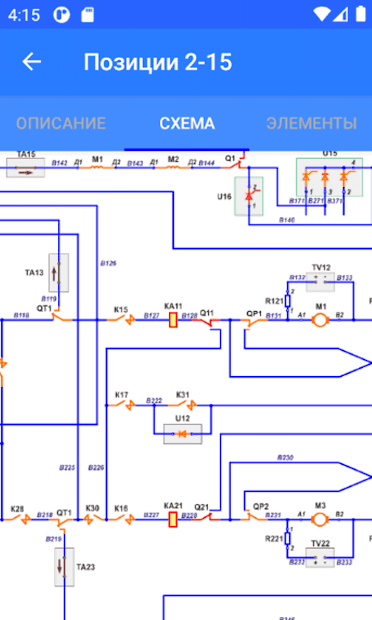Tap the U12 diode block
This screenshot has width=372, height=620.
183,434
